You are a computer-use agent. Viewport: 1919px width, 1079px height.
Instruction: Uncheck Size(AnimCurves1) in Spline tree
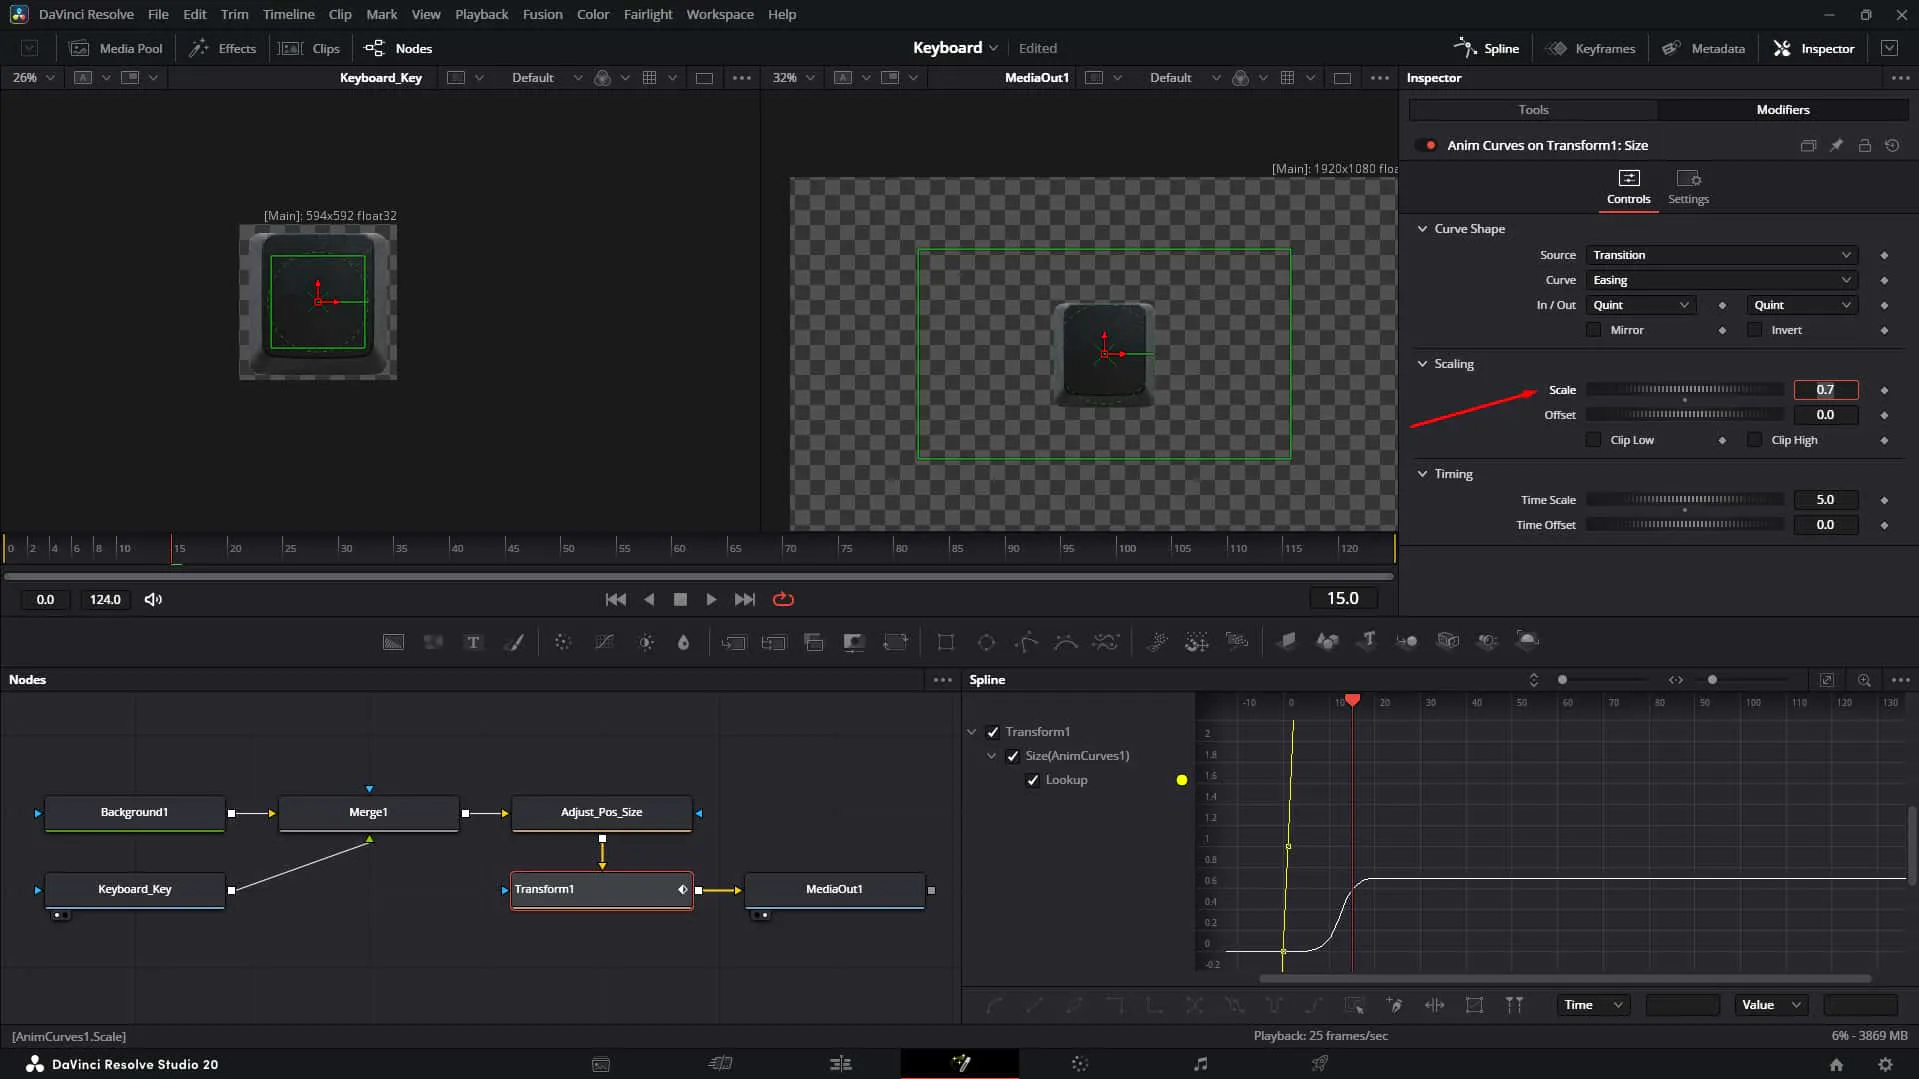point(1013,756)
